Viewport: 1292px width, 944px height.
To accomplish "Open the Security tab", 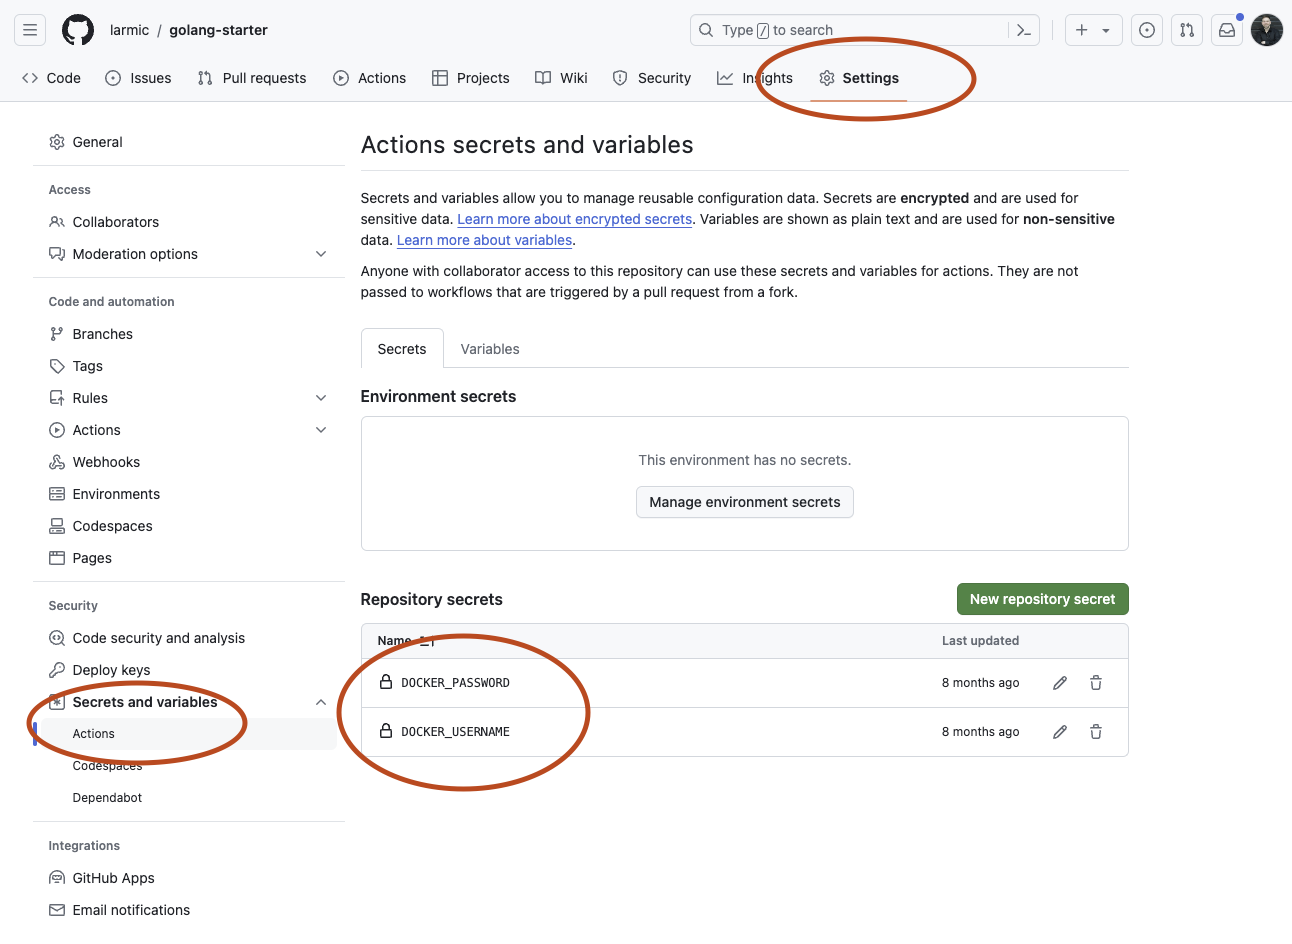I will [x=652, y=78].
